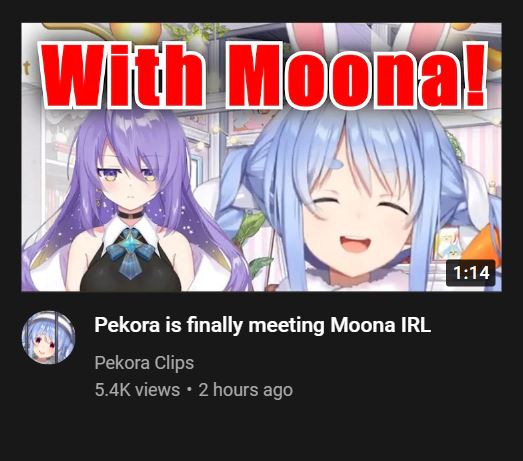
Task: Click the exclamation mark in the red overlay
Action: coord(476,73)
